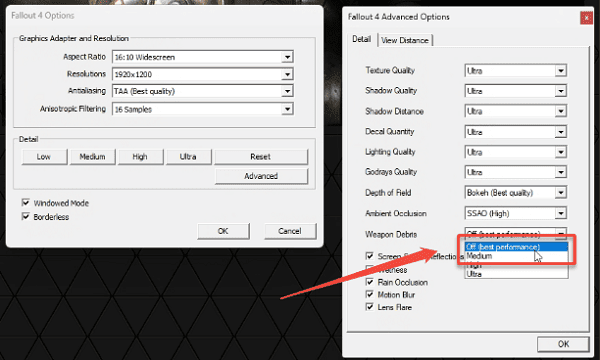The height and width of the screenshot is (360, 600).
Task: Toggle the Windowed Mode checkbox
Action: [x=26, y=202]
